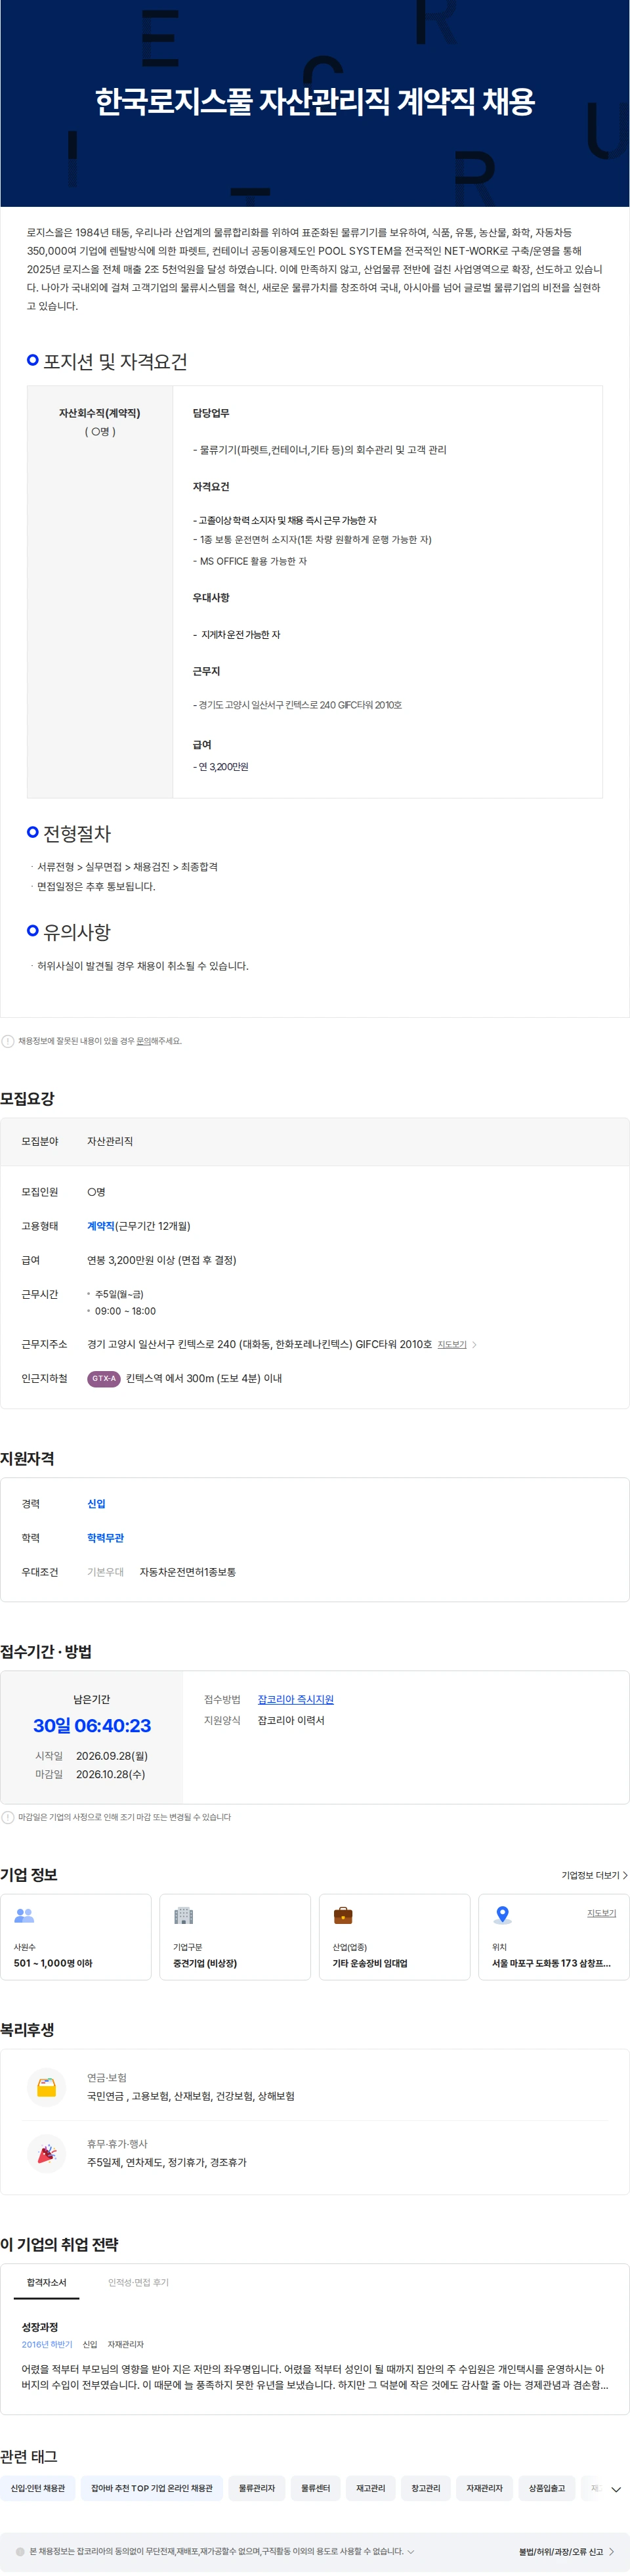Click the people icon in 사원수 card

pos(24,1916)
